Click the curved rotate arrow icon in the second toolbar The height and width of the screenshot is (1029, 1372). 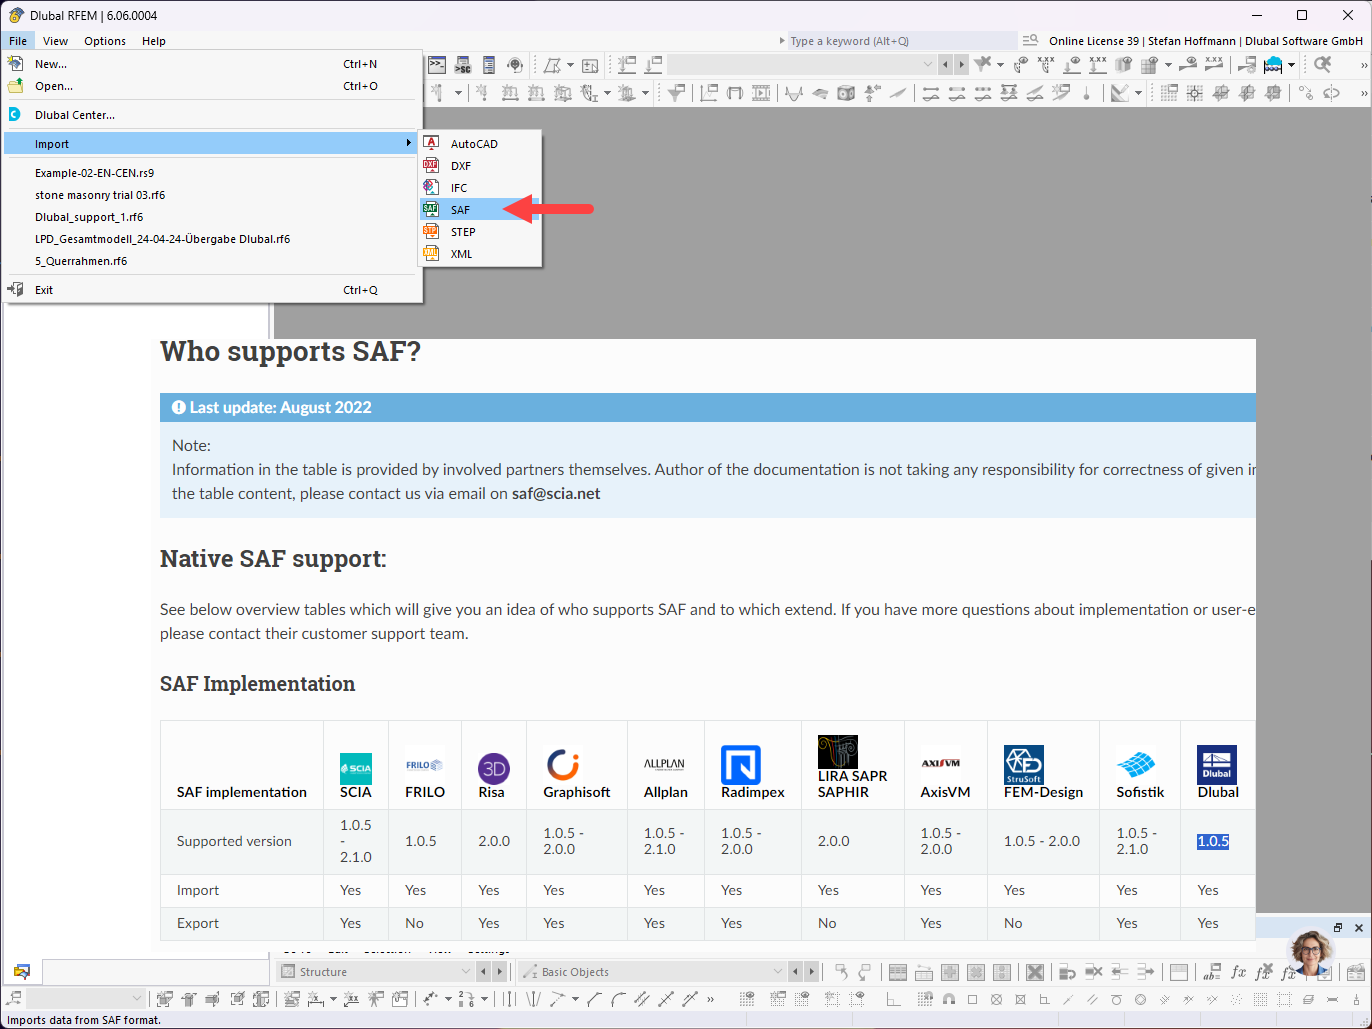pyautogui.click(x=1331, y=93)
